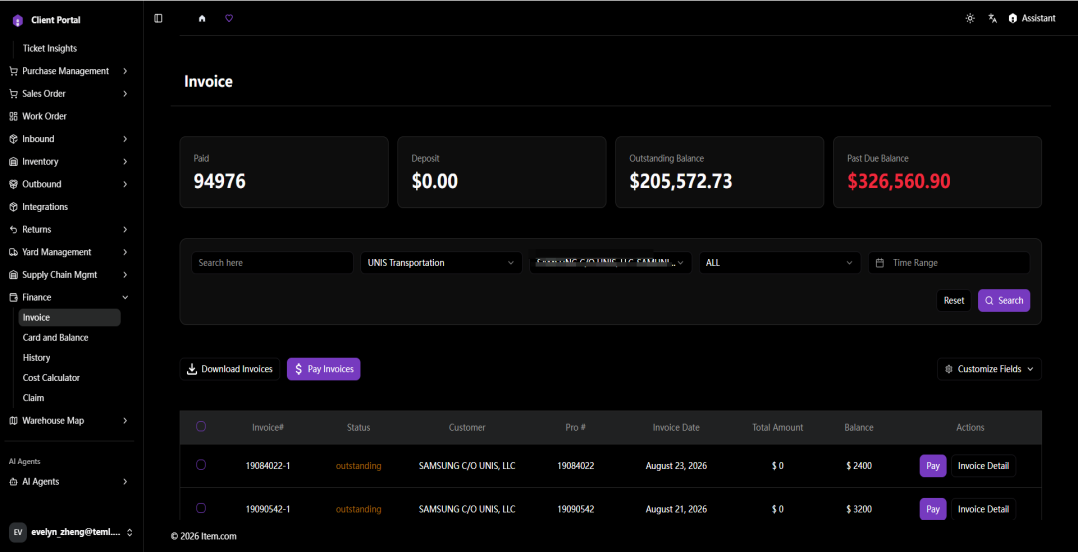Image resolution: width=1078 pixels, height=552 pixels.
Task: Pay invoice 19090542-1
Action: click(x=933, y=509)
